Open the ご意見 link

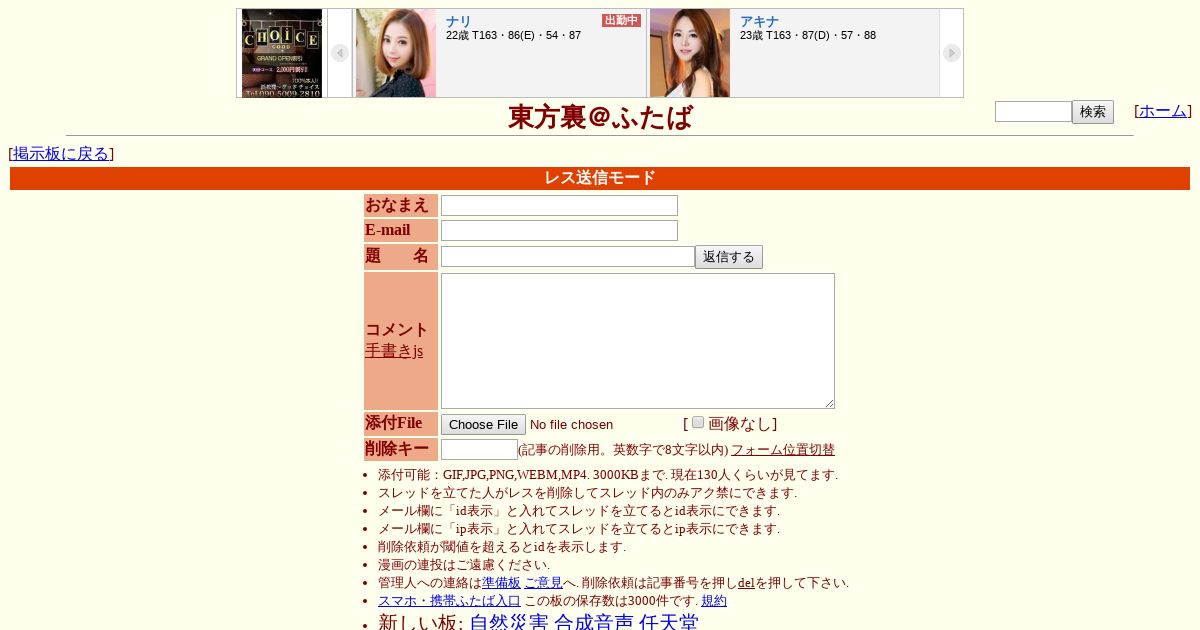coord(543,583)
